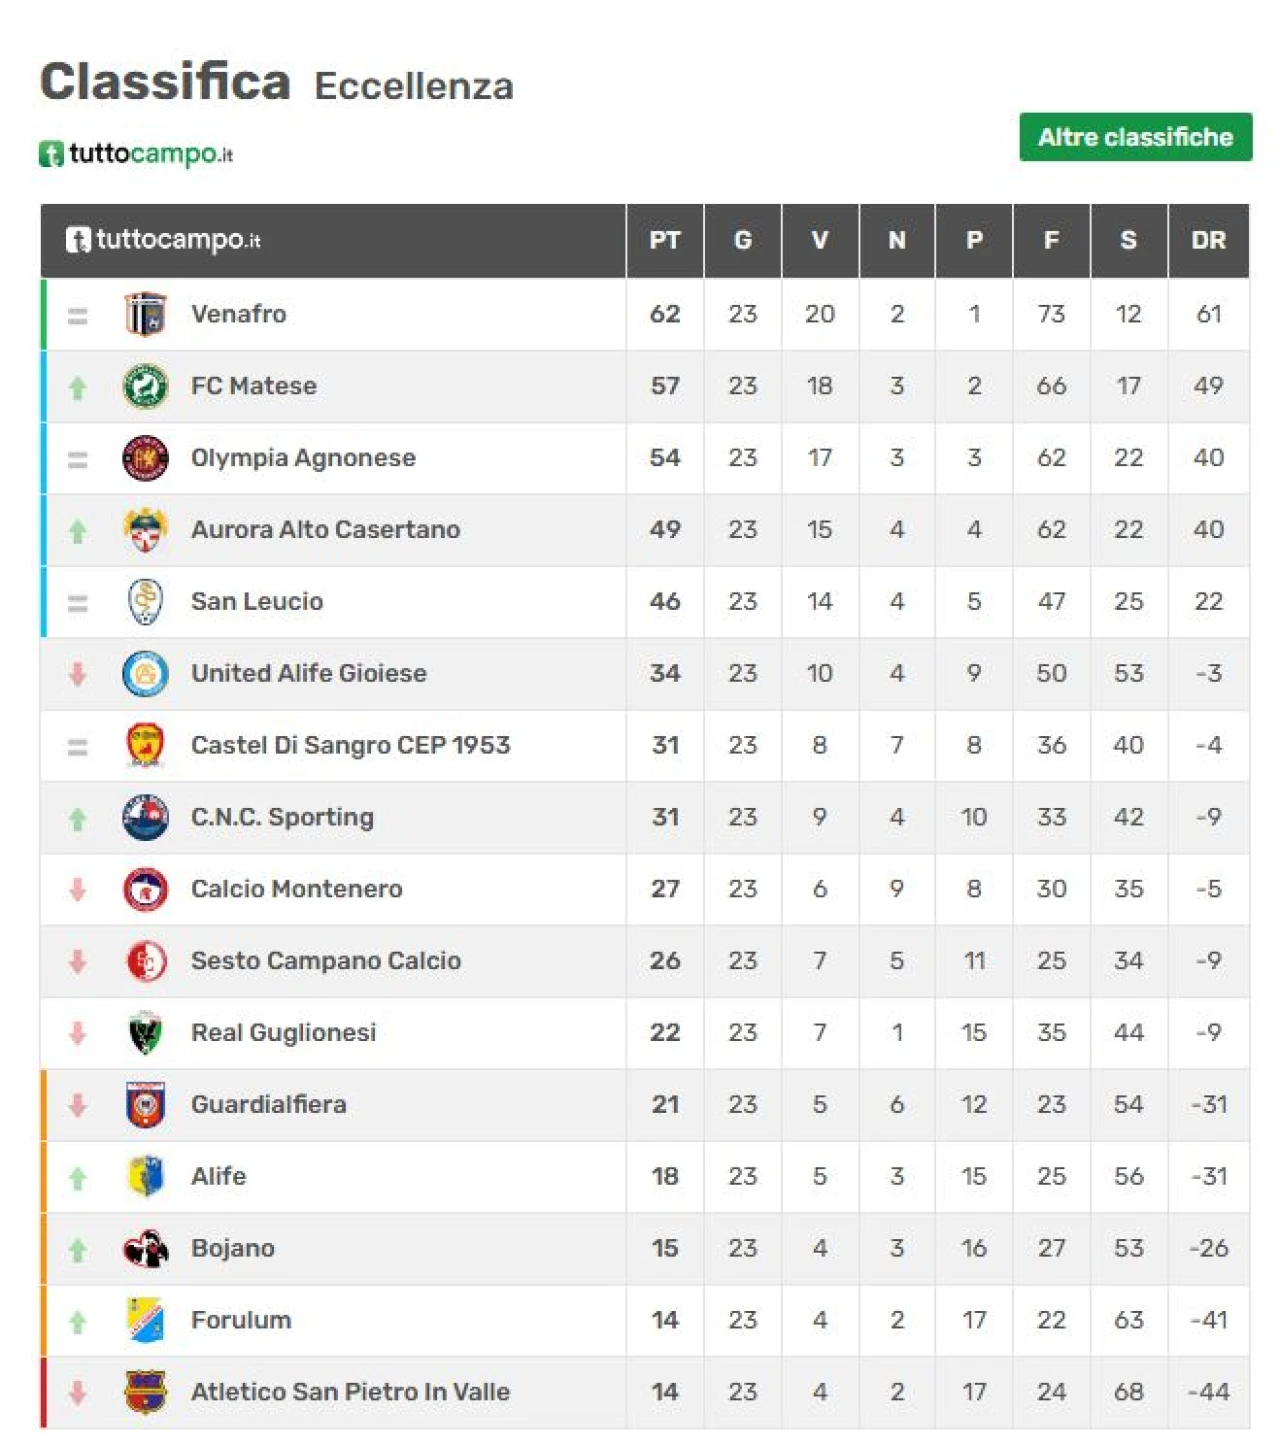Sort by the DR column header
Image resolution: width=1280 pixels, height=1445 pixels.
[x=1208, y=241]
